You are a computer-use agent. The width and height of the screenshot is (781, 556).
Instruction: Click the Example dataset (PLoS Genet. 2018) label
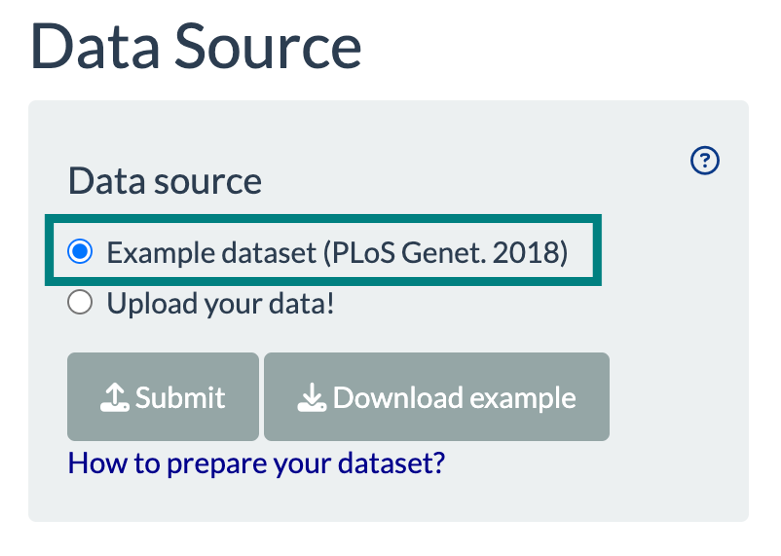337,253
